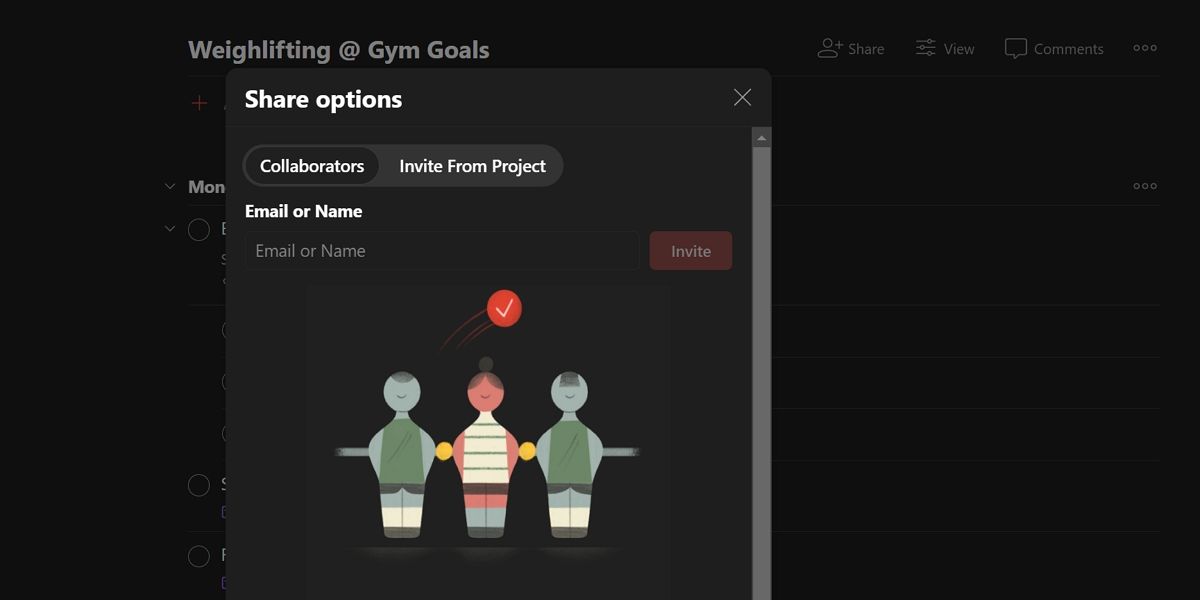Mark the first task circle as complete

199,229
